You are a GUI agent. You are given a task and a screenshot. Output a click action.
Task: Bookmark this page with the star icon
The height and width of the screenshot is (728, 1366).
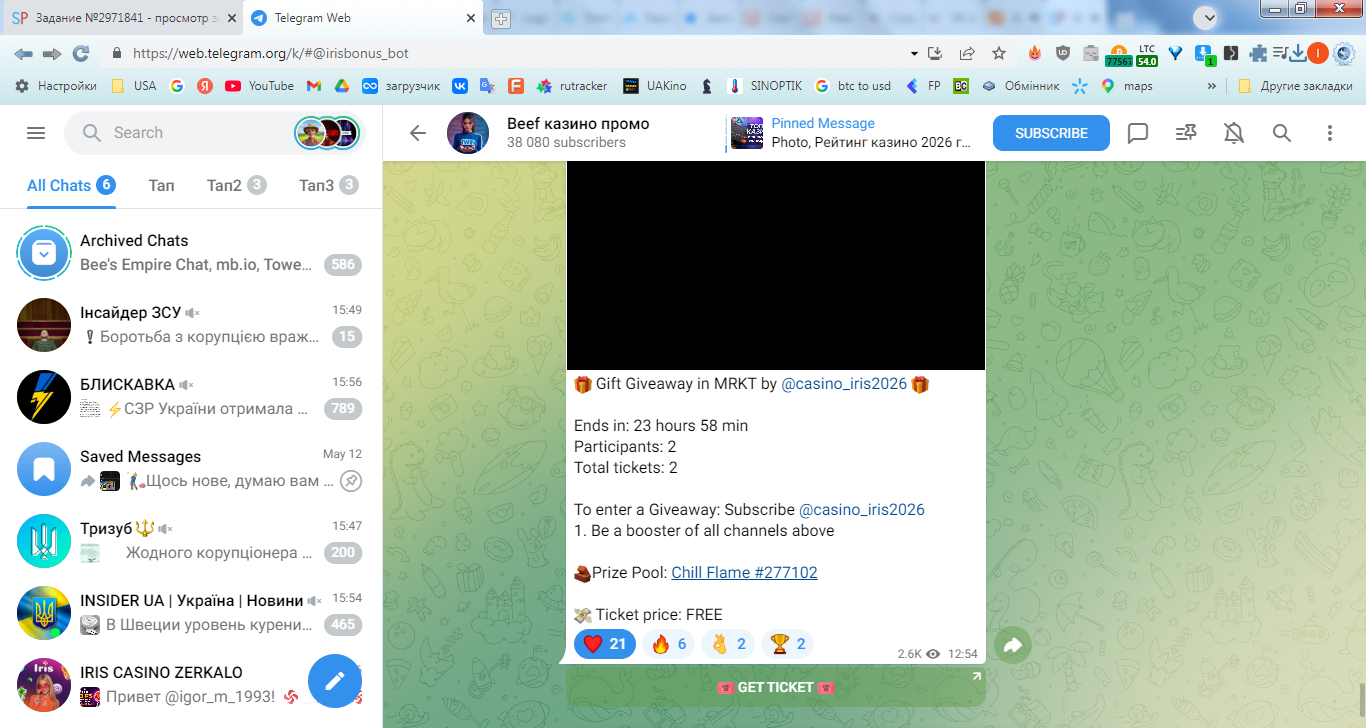[x=998, y=54]
